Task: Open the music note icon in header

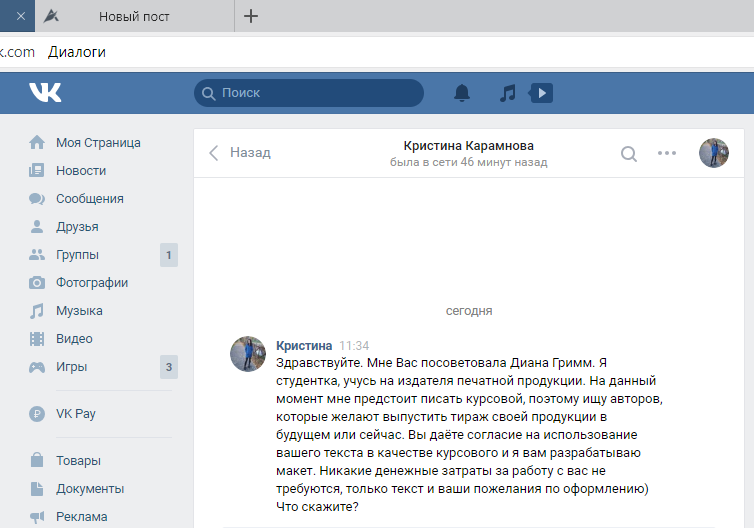Action: pyautogui.click(x=508, y=93)
